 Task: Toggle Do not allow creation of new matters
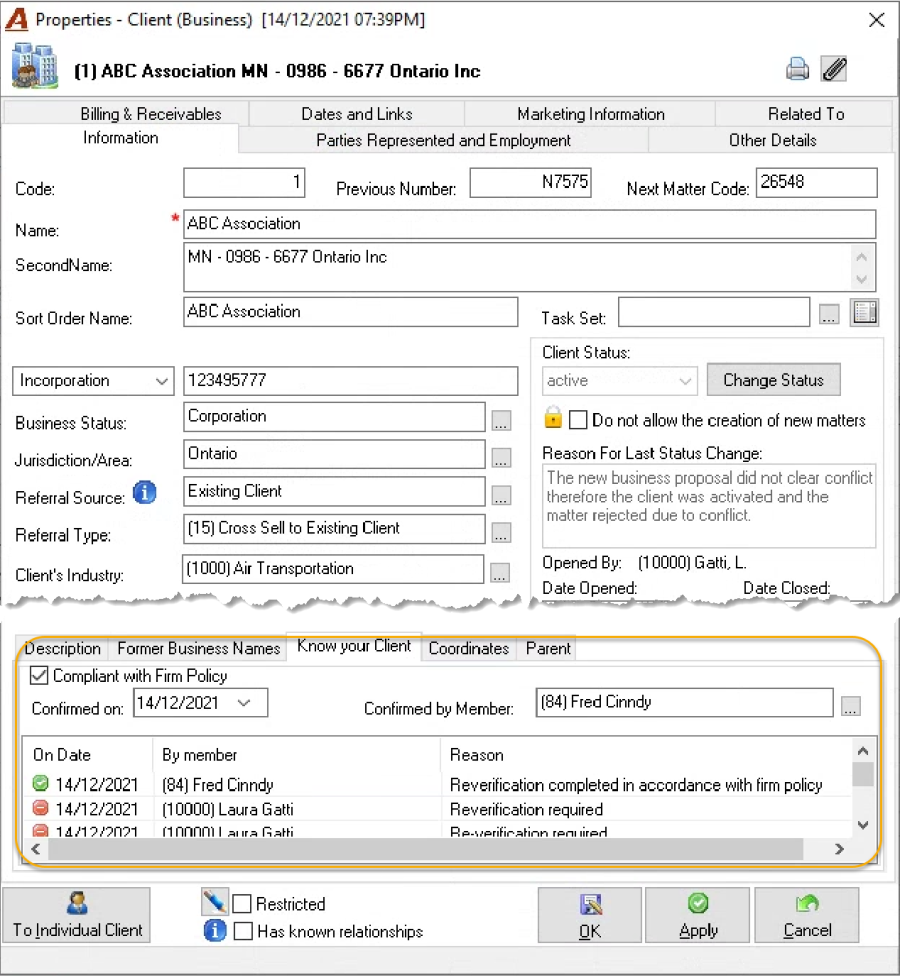coord(578,420)
